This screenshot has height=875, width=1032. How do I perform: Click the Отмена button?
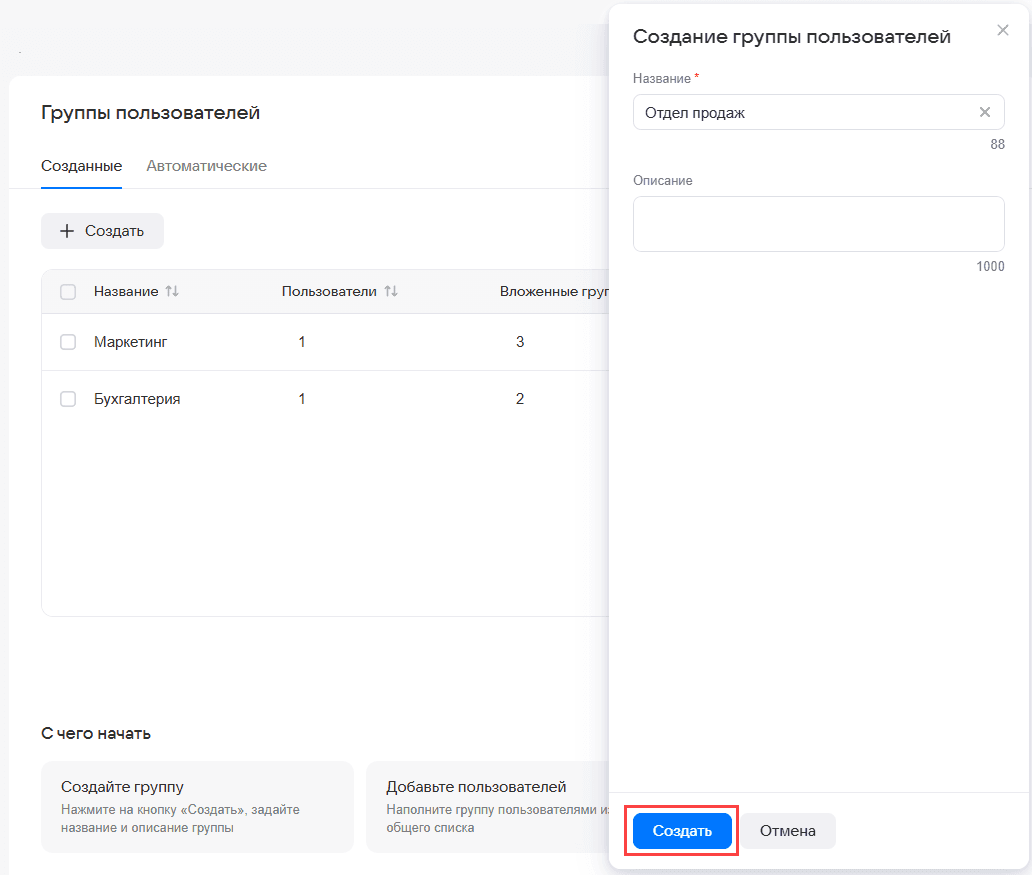[x=788, y=831]
